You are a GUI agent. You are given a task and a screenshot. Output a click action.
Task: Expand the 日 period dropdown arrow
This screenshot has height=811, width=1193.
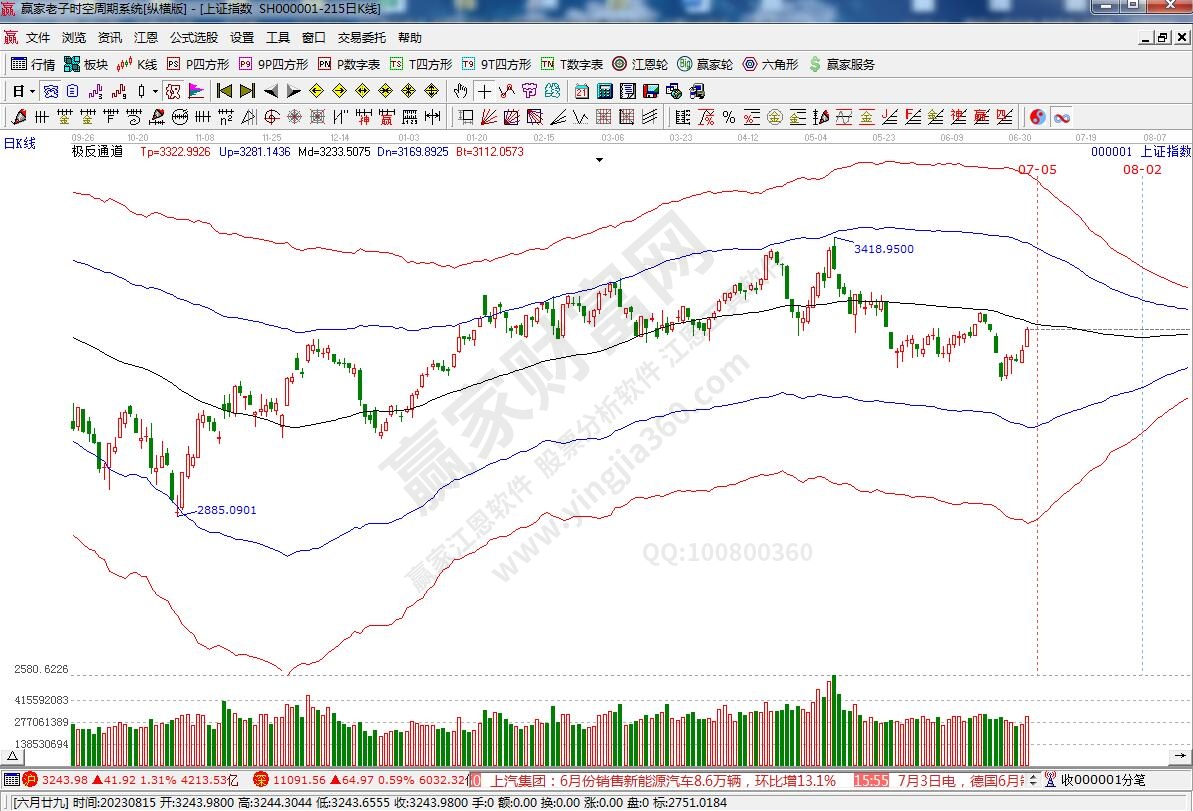[x=33, y=91]
